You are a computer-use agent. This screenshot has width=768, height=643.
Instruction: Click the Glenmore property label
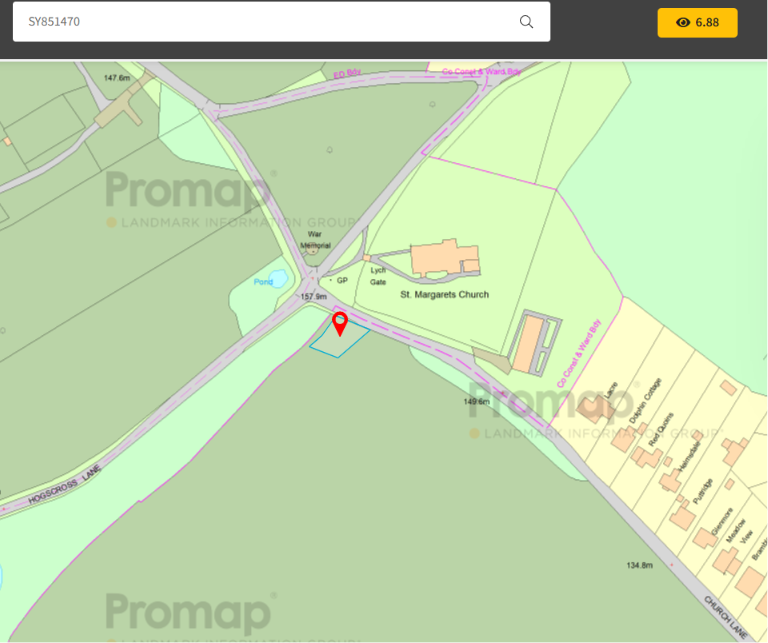point(722,521)
